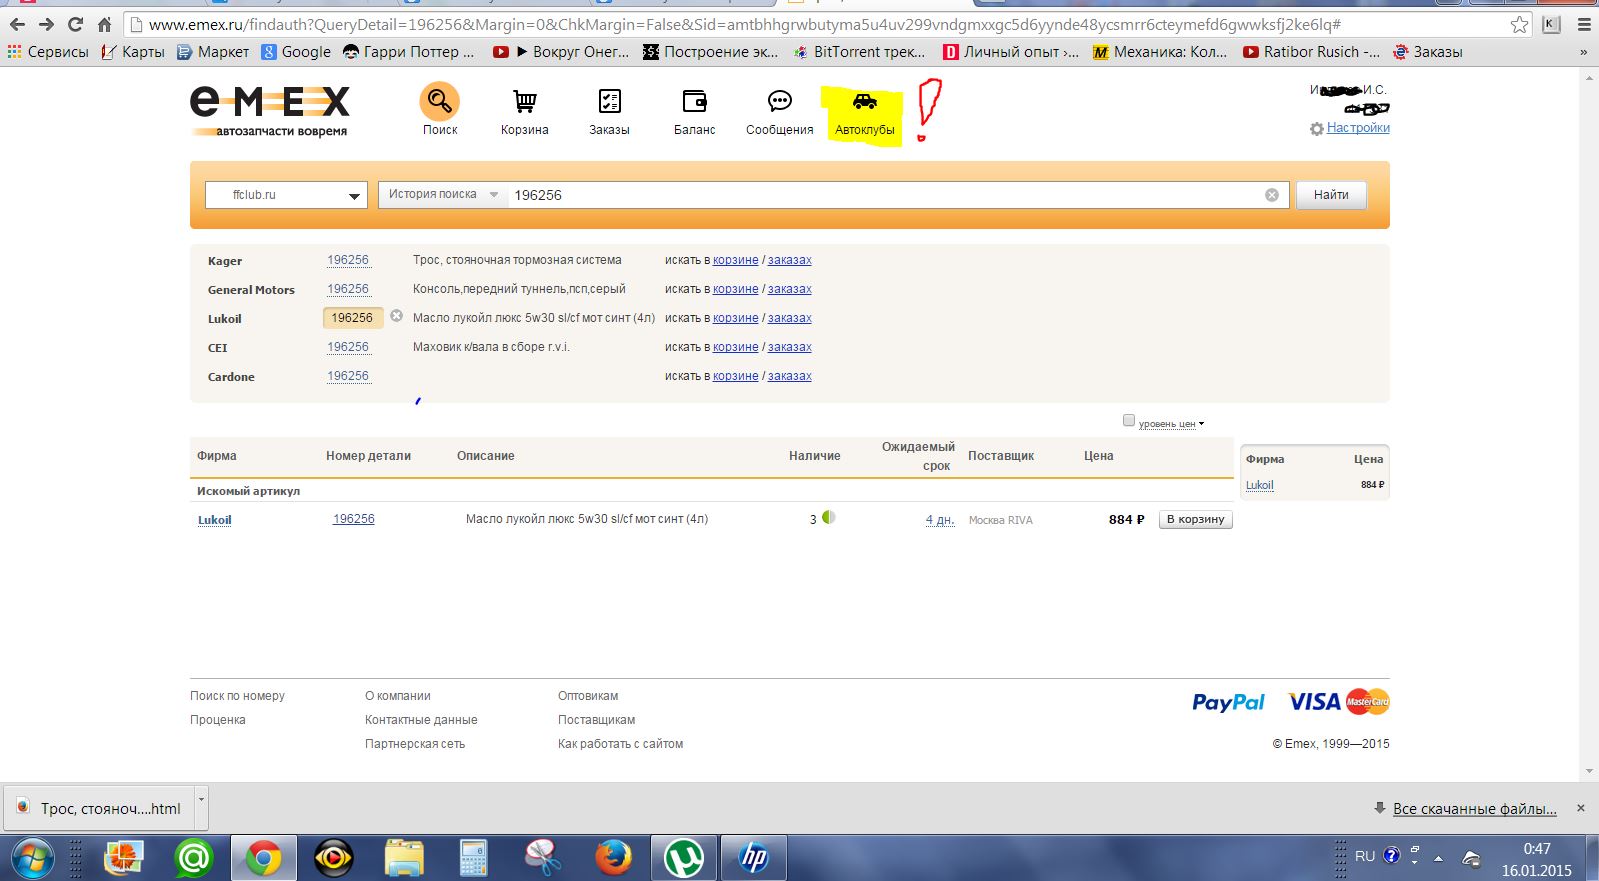Search Kager part in корзине

pyautogui.click(x=735, y=260)
